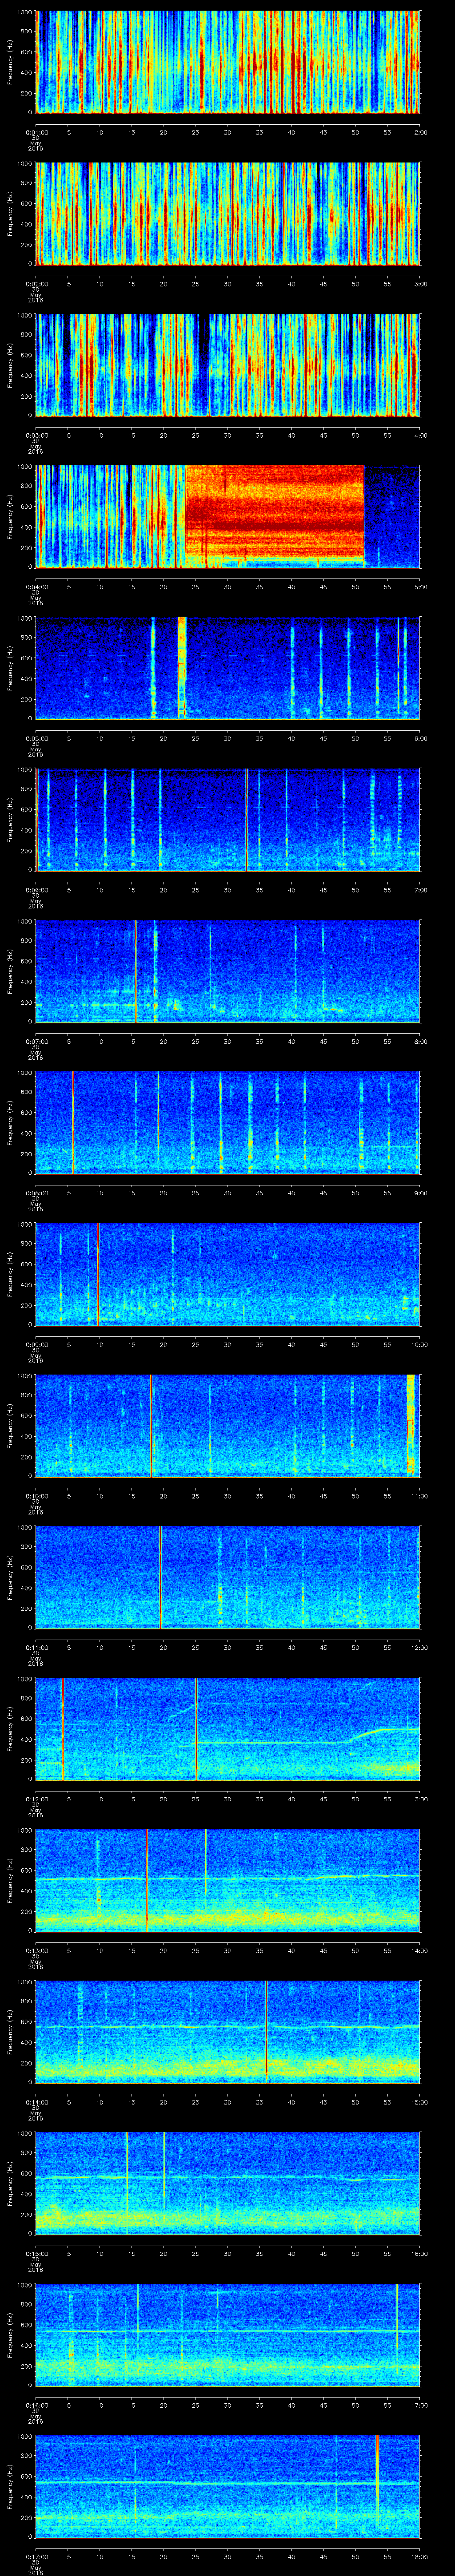The height and width of the screenshot is (2576, 455).
Task: Click the '0:03:00' start time label
Action: (x=36, y=435)
